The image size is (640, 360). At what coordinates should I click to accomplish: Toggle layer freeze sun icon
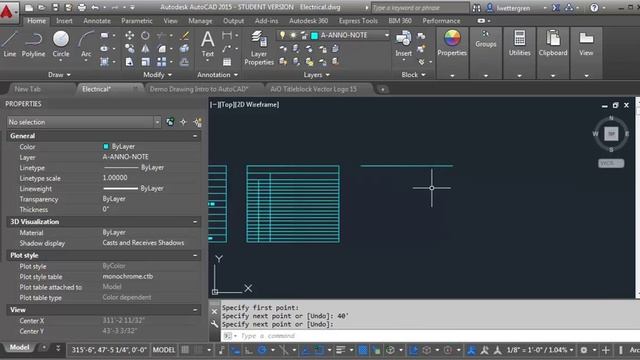click(x=293, y=35)
